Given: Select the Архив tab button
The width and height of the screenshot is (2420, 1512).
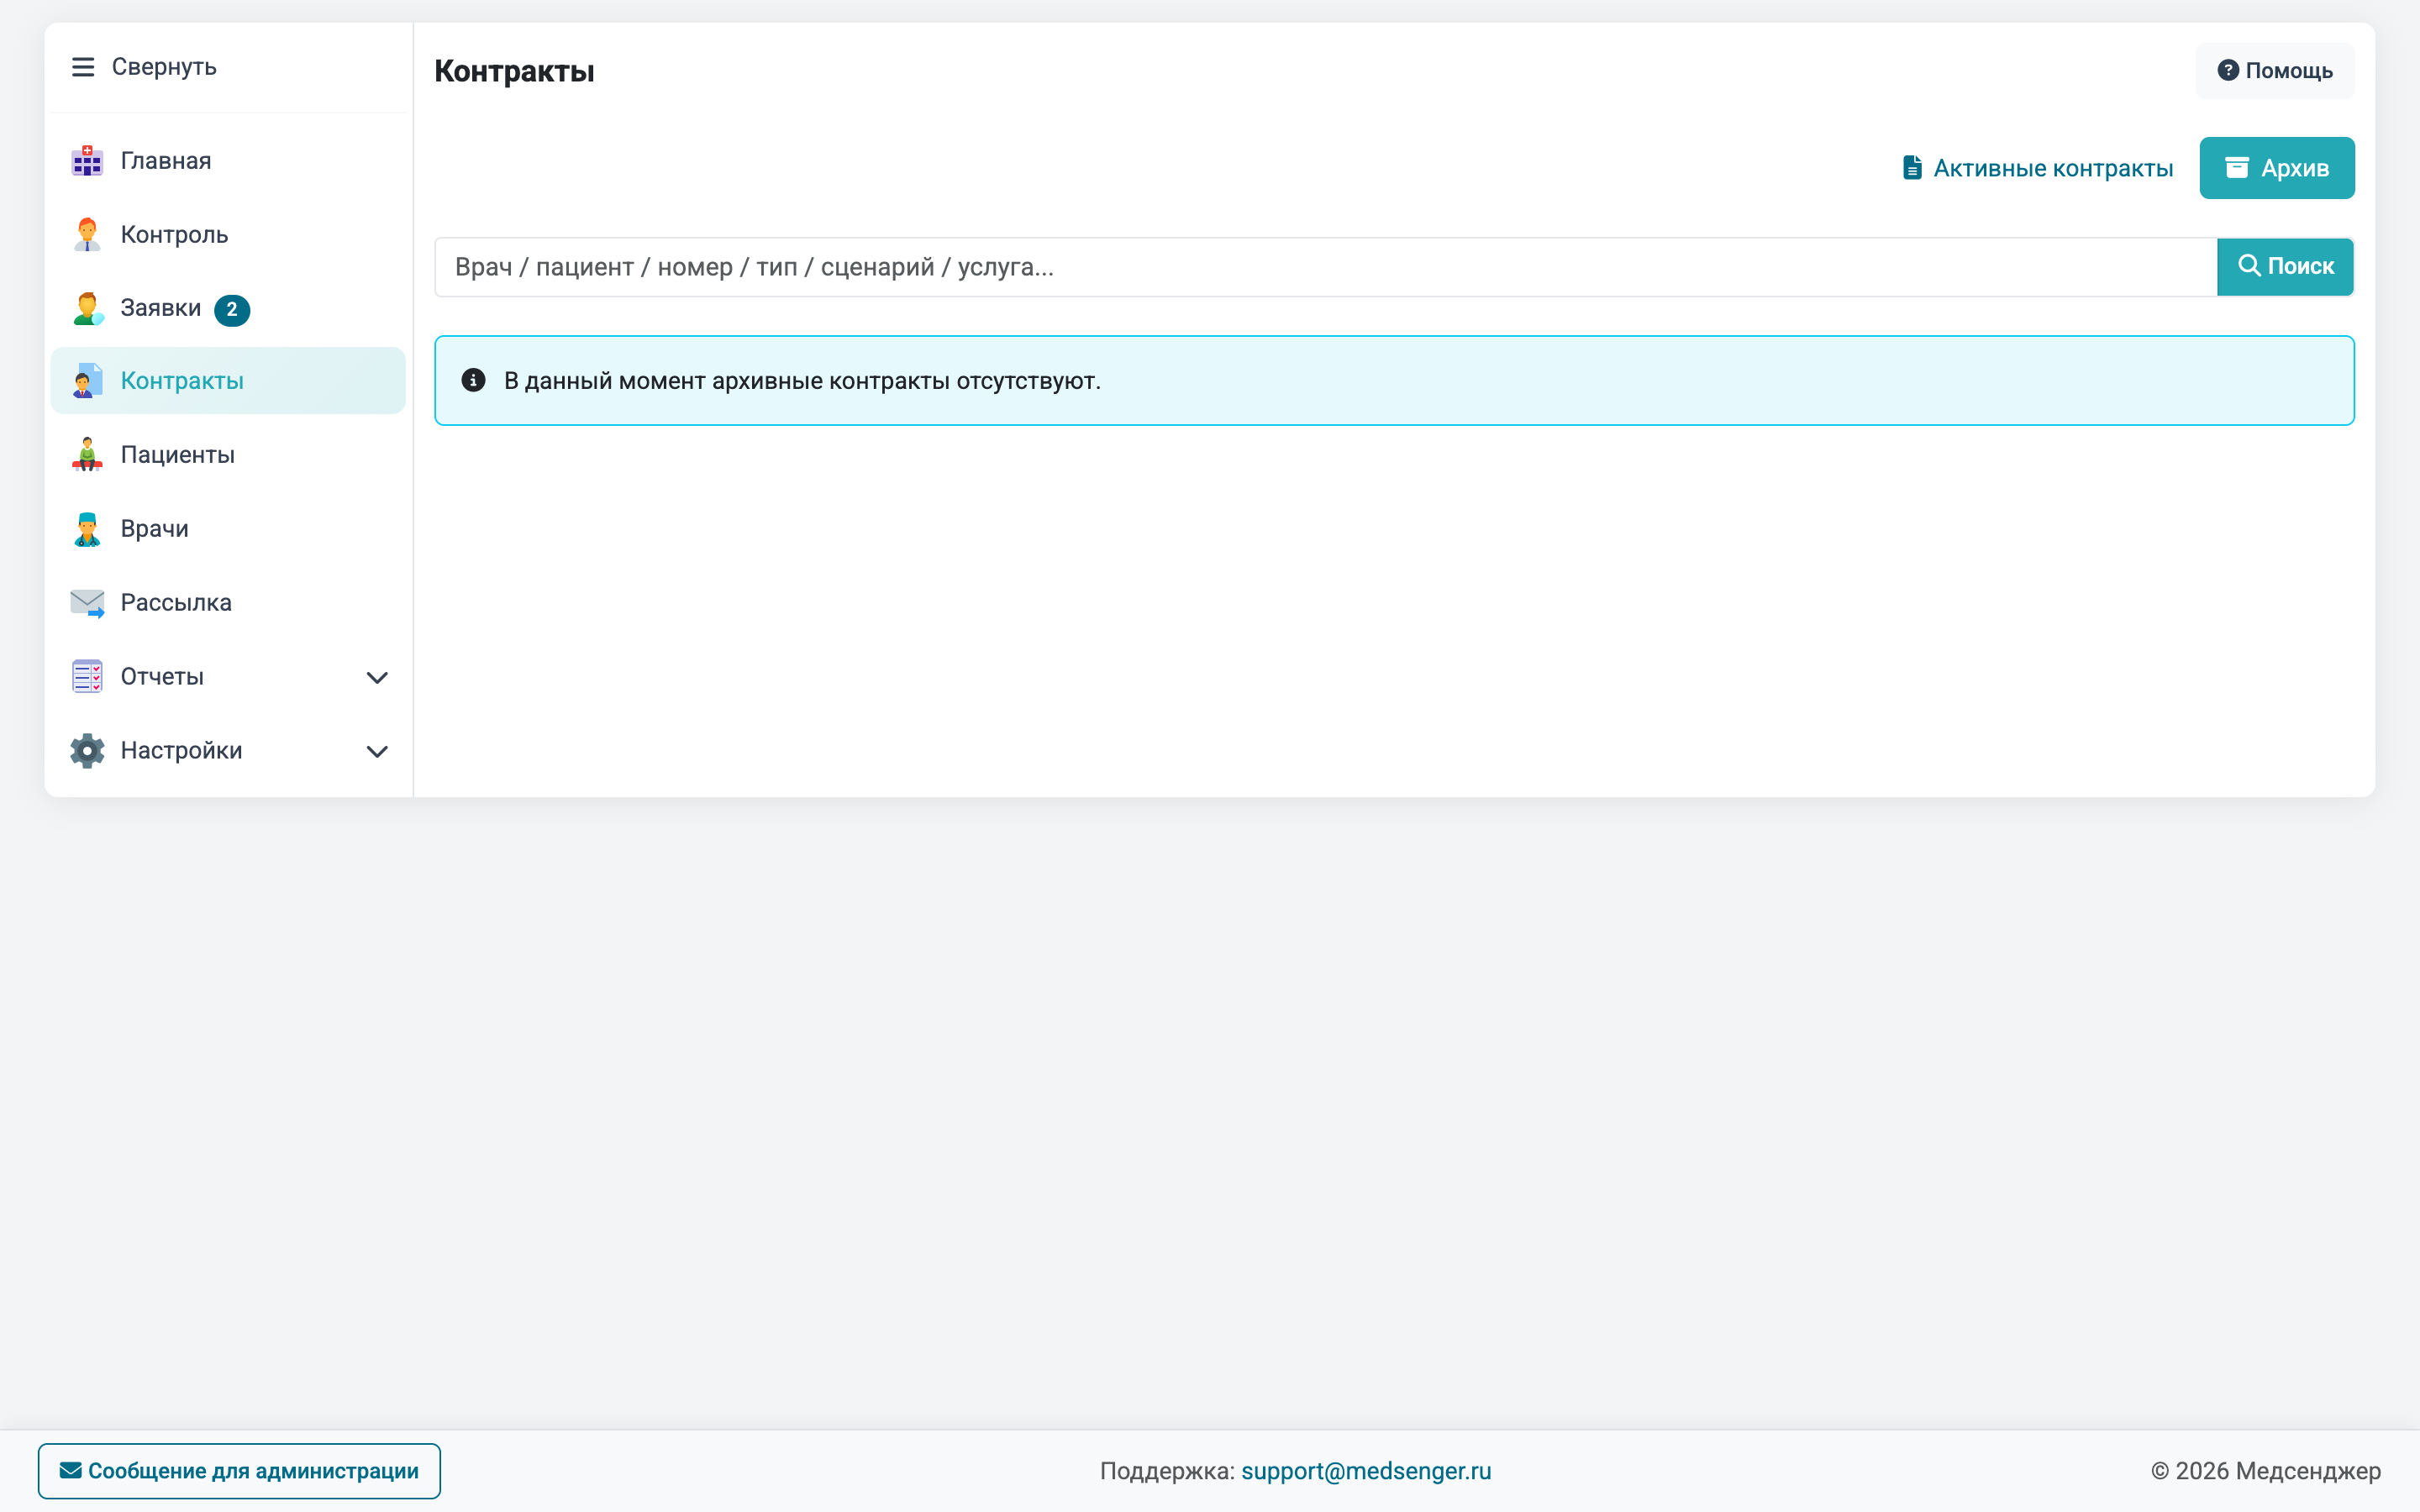Looking at the screenshot, I should [2277, 168].
